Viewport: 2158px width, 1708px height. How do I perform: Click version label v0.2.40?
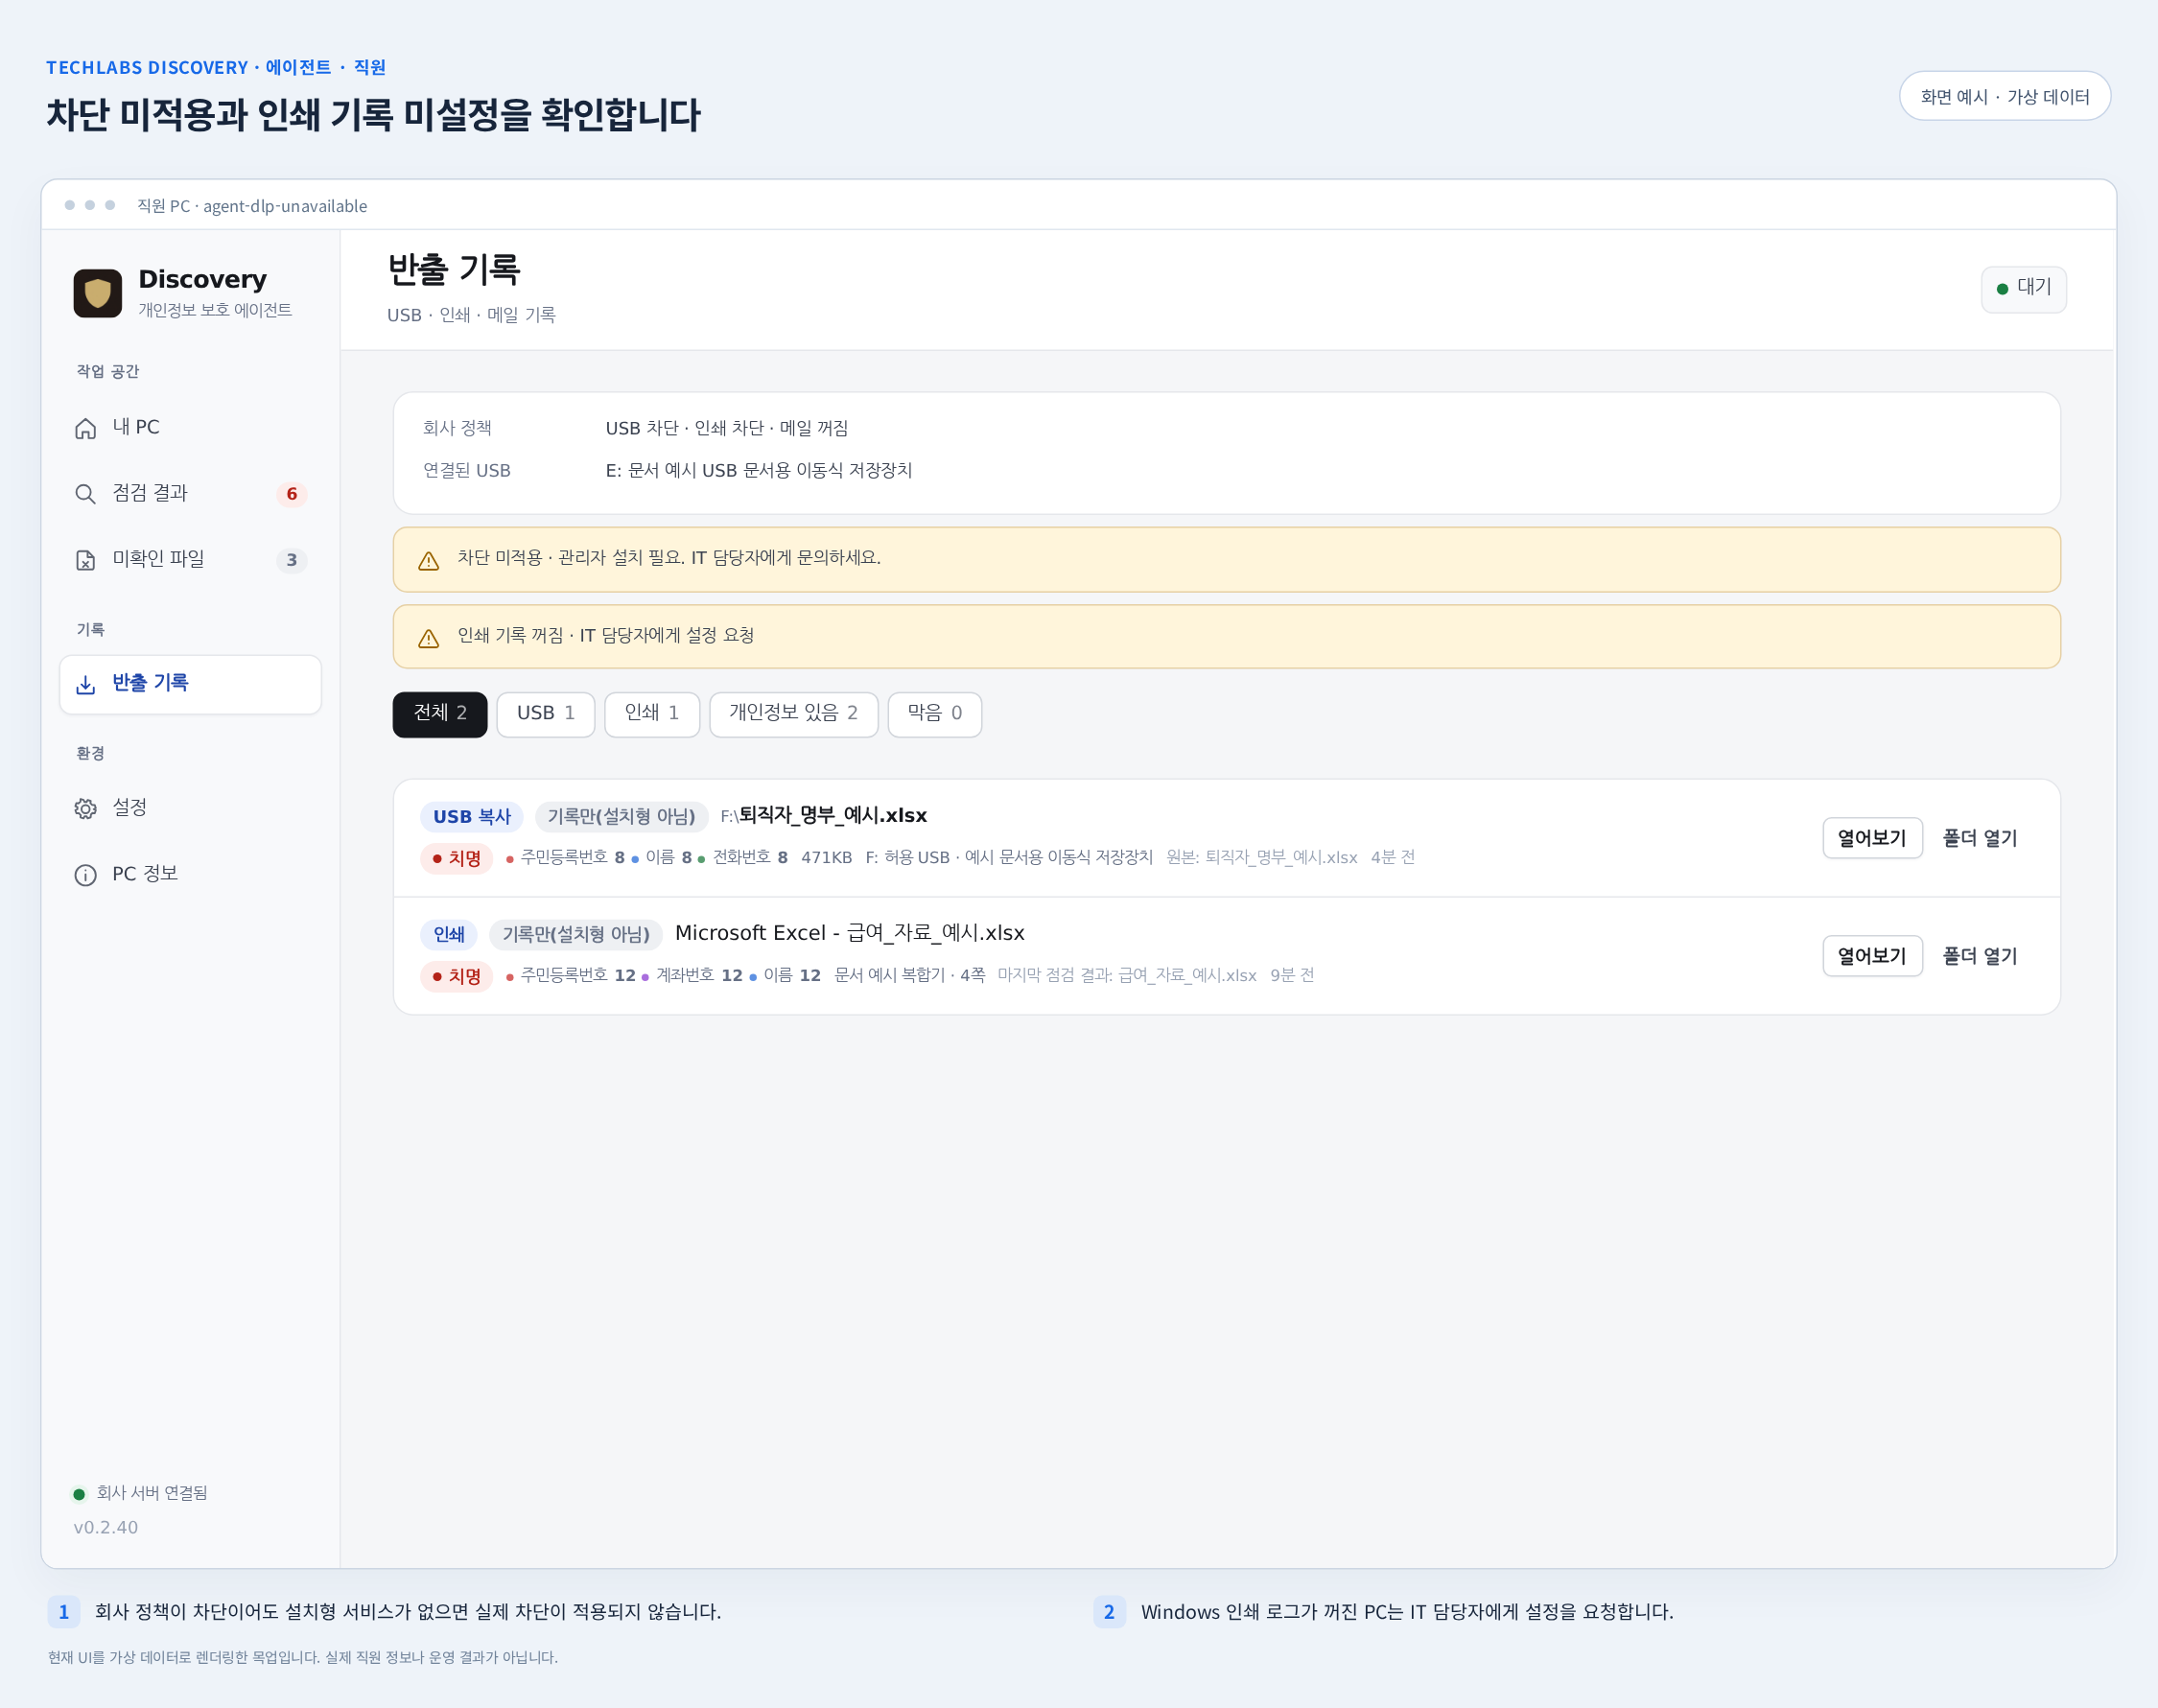tap(106, 1527)
